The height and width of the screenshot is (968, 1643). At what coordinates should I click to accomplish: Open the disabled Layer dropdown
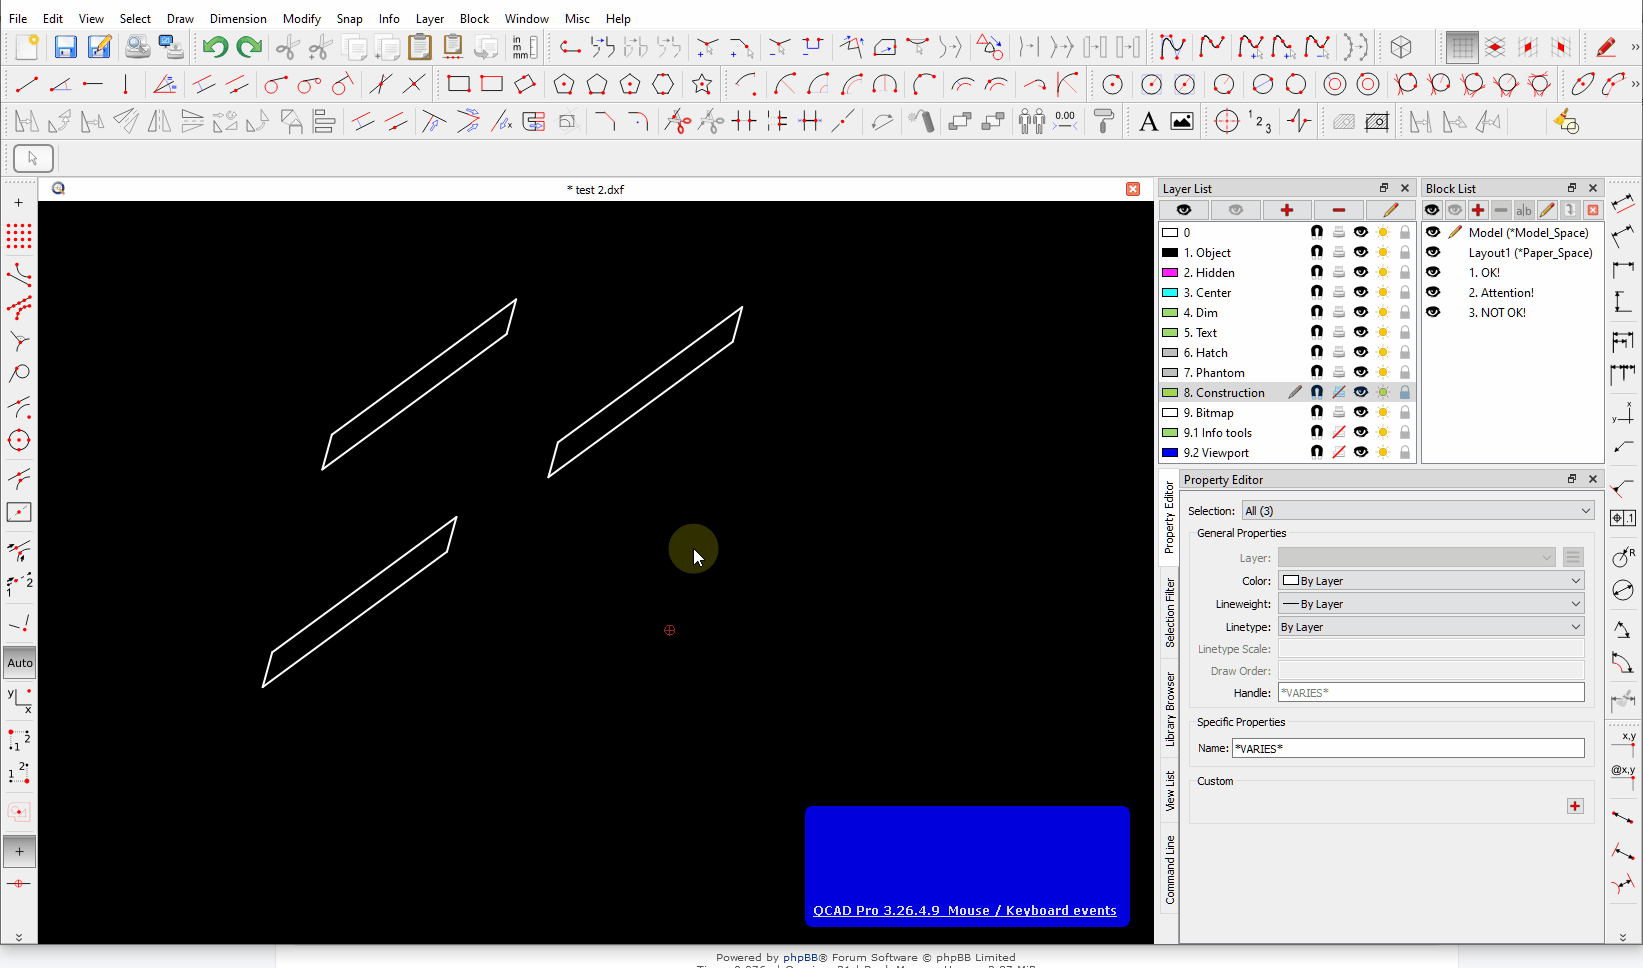[x=1417, y=557]
